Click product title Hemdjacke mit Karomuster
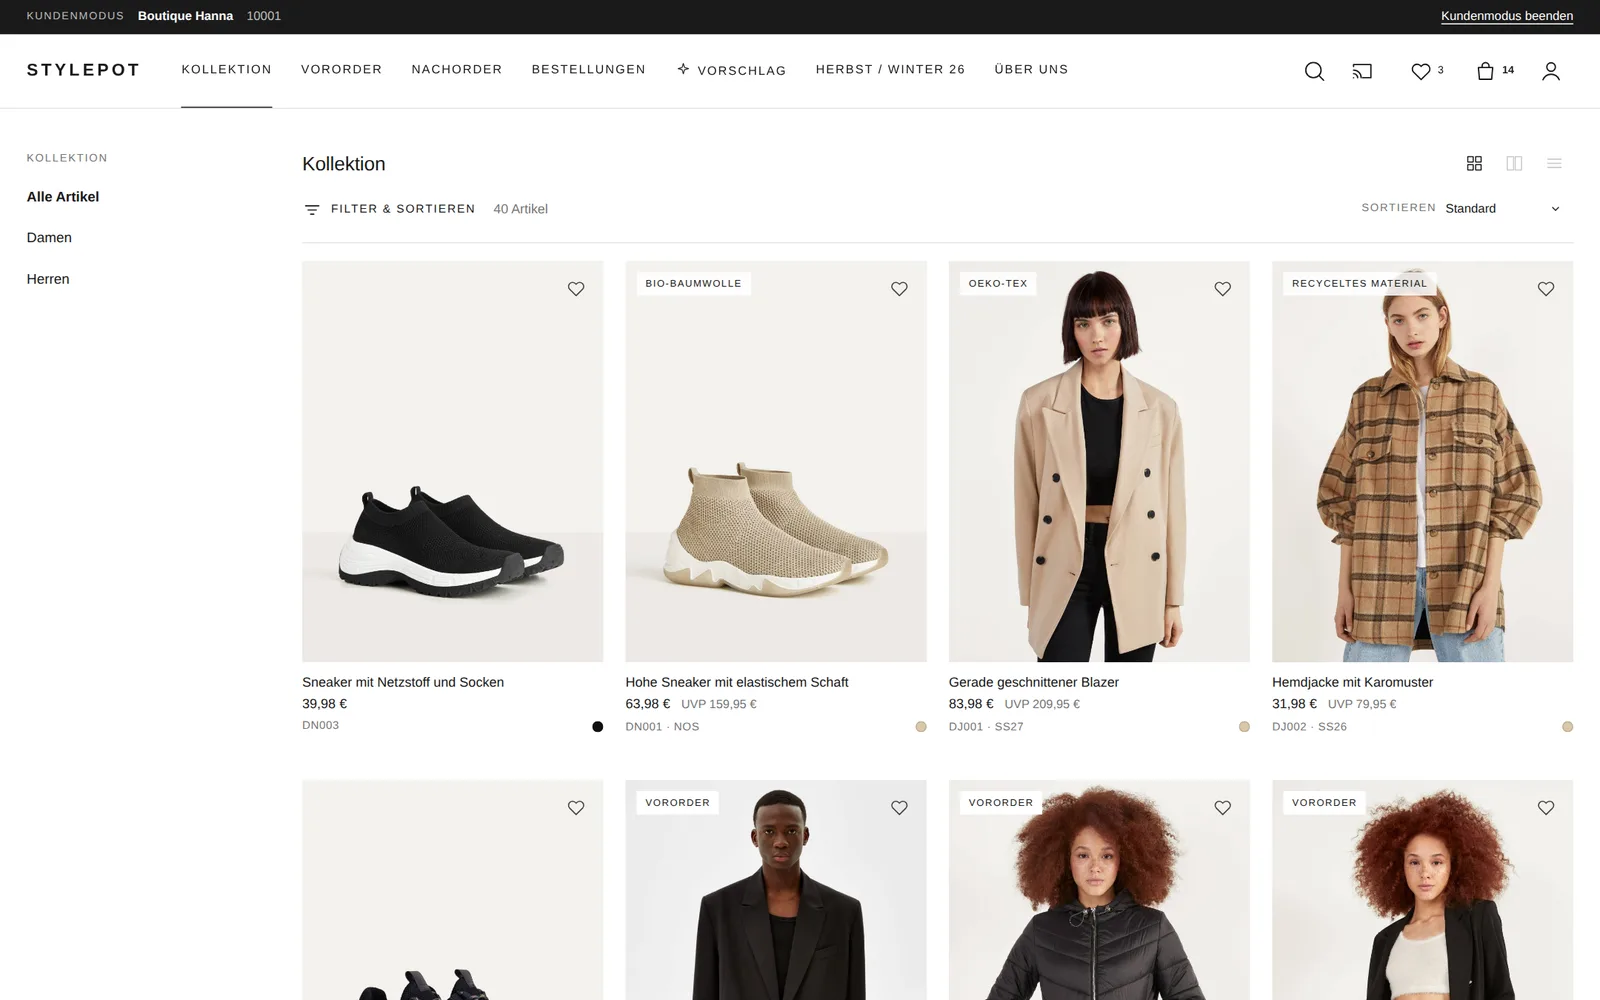Image resolution: width=1600 pixels, height=1000 pixels. (x=1352, y=682)
